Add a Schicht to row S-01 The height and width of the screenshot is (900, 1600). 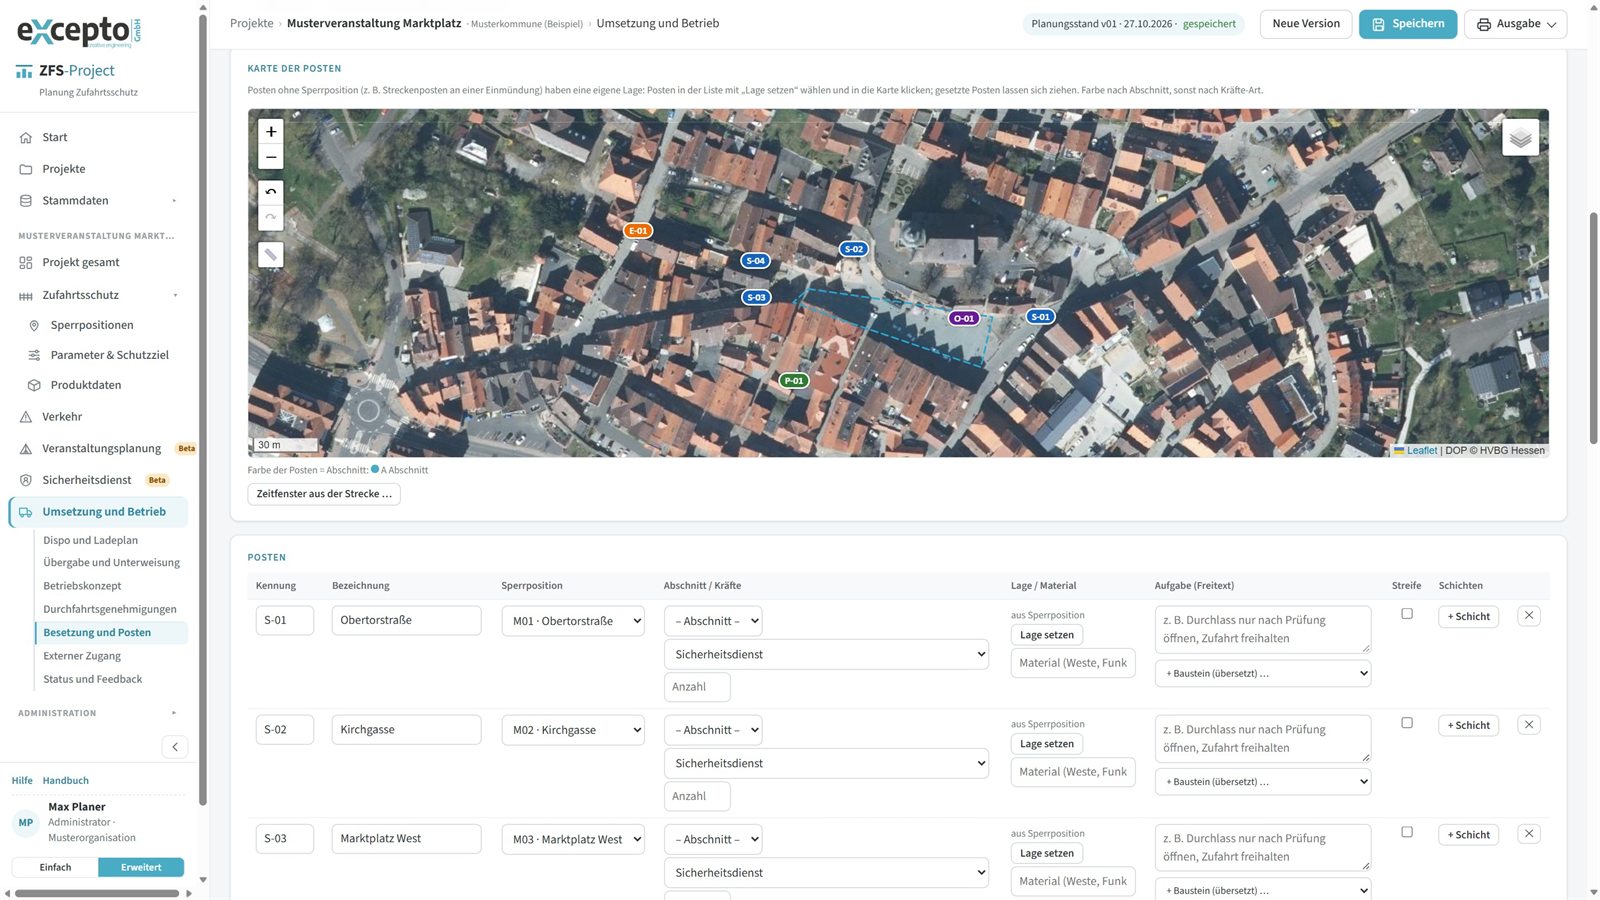[1468, 617]
